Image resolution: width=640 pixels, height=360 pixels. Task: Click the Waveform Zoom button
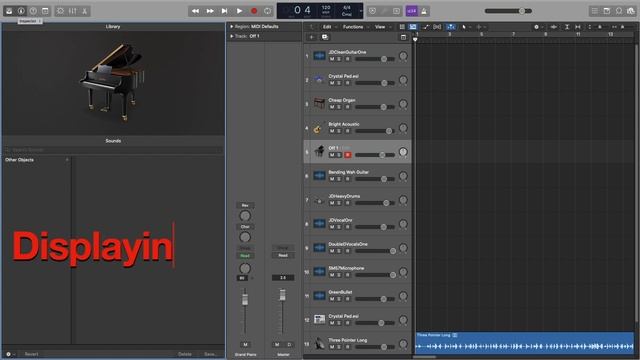(x=553, y=27)
